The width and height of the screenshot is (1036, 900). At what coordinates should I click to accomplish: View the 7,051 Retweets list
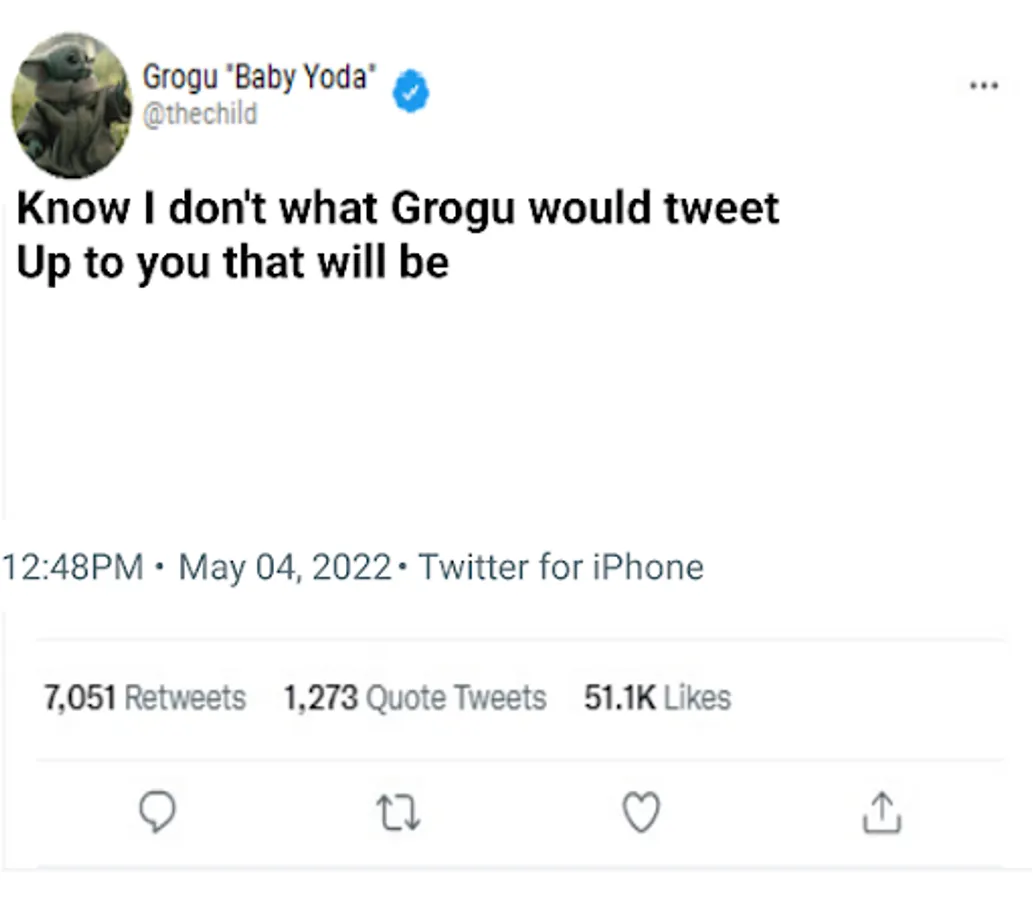coord(145,697)
